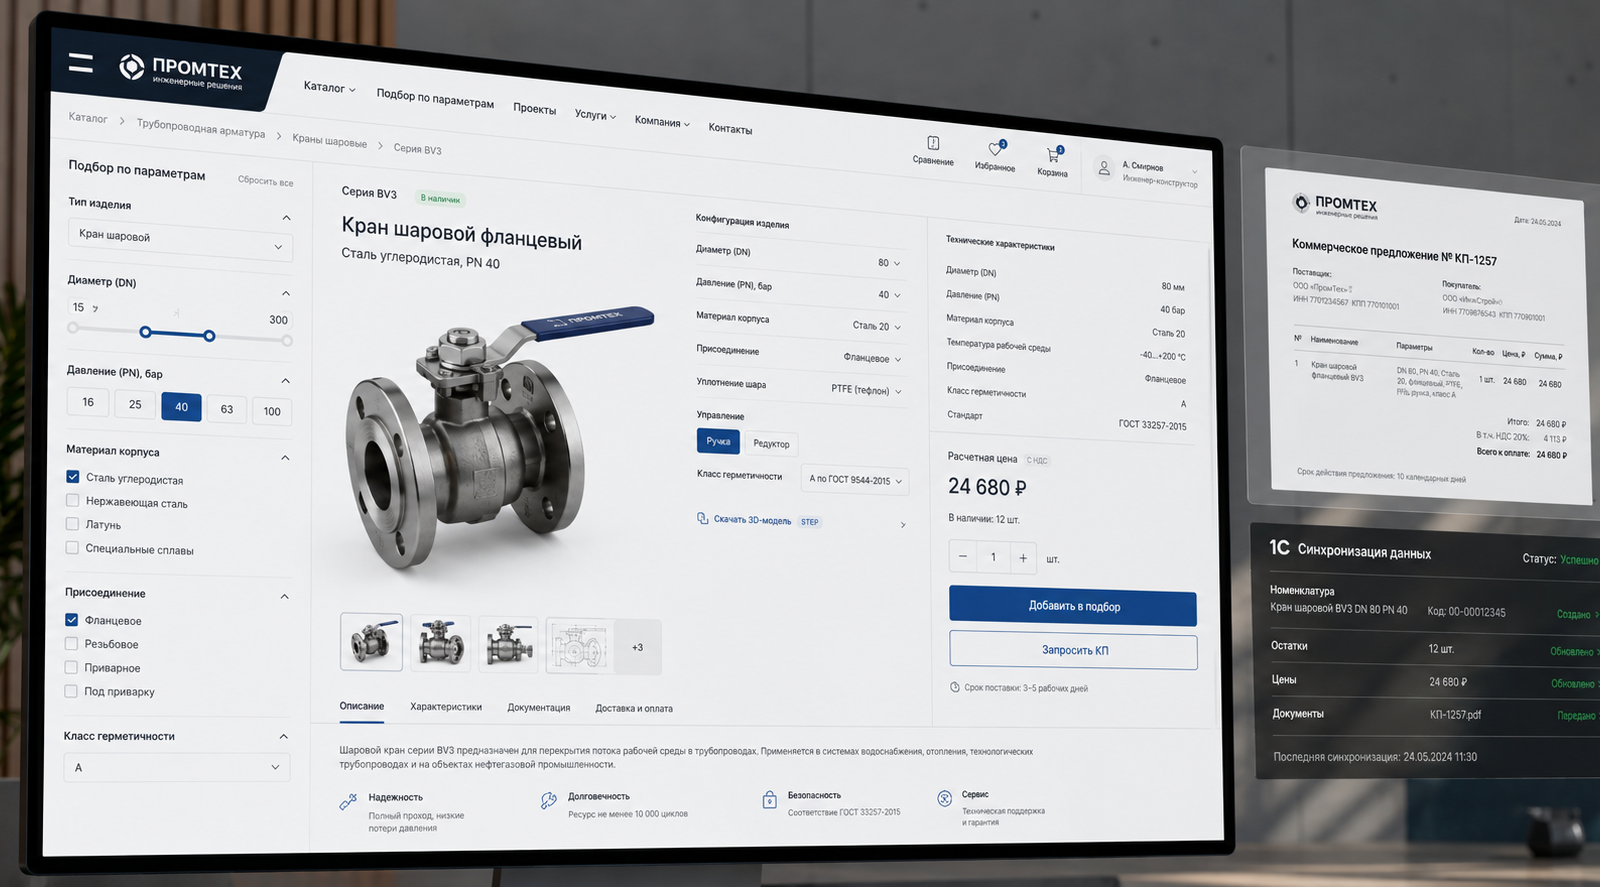
Task: Open the Услуги menu
Action: [x=595, y=115]
